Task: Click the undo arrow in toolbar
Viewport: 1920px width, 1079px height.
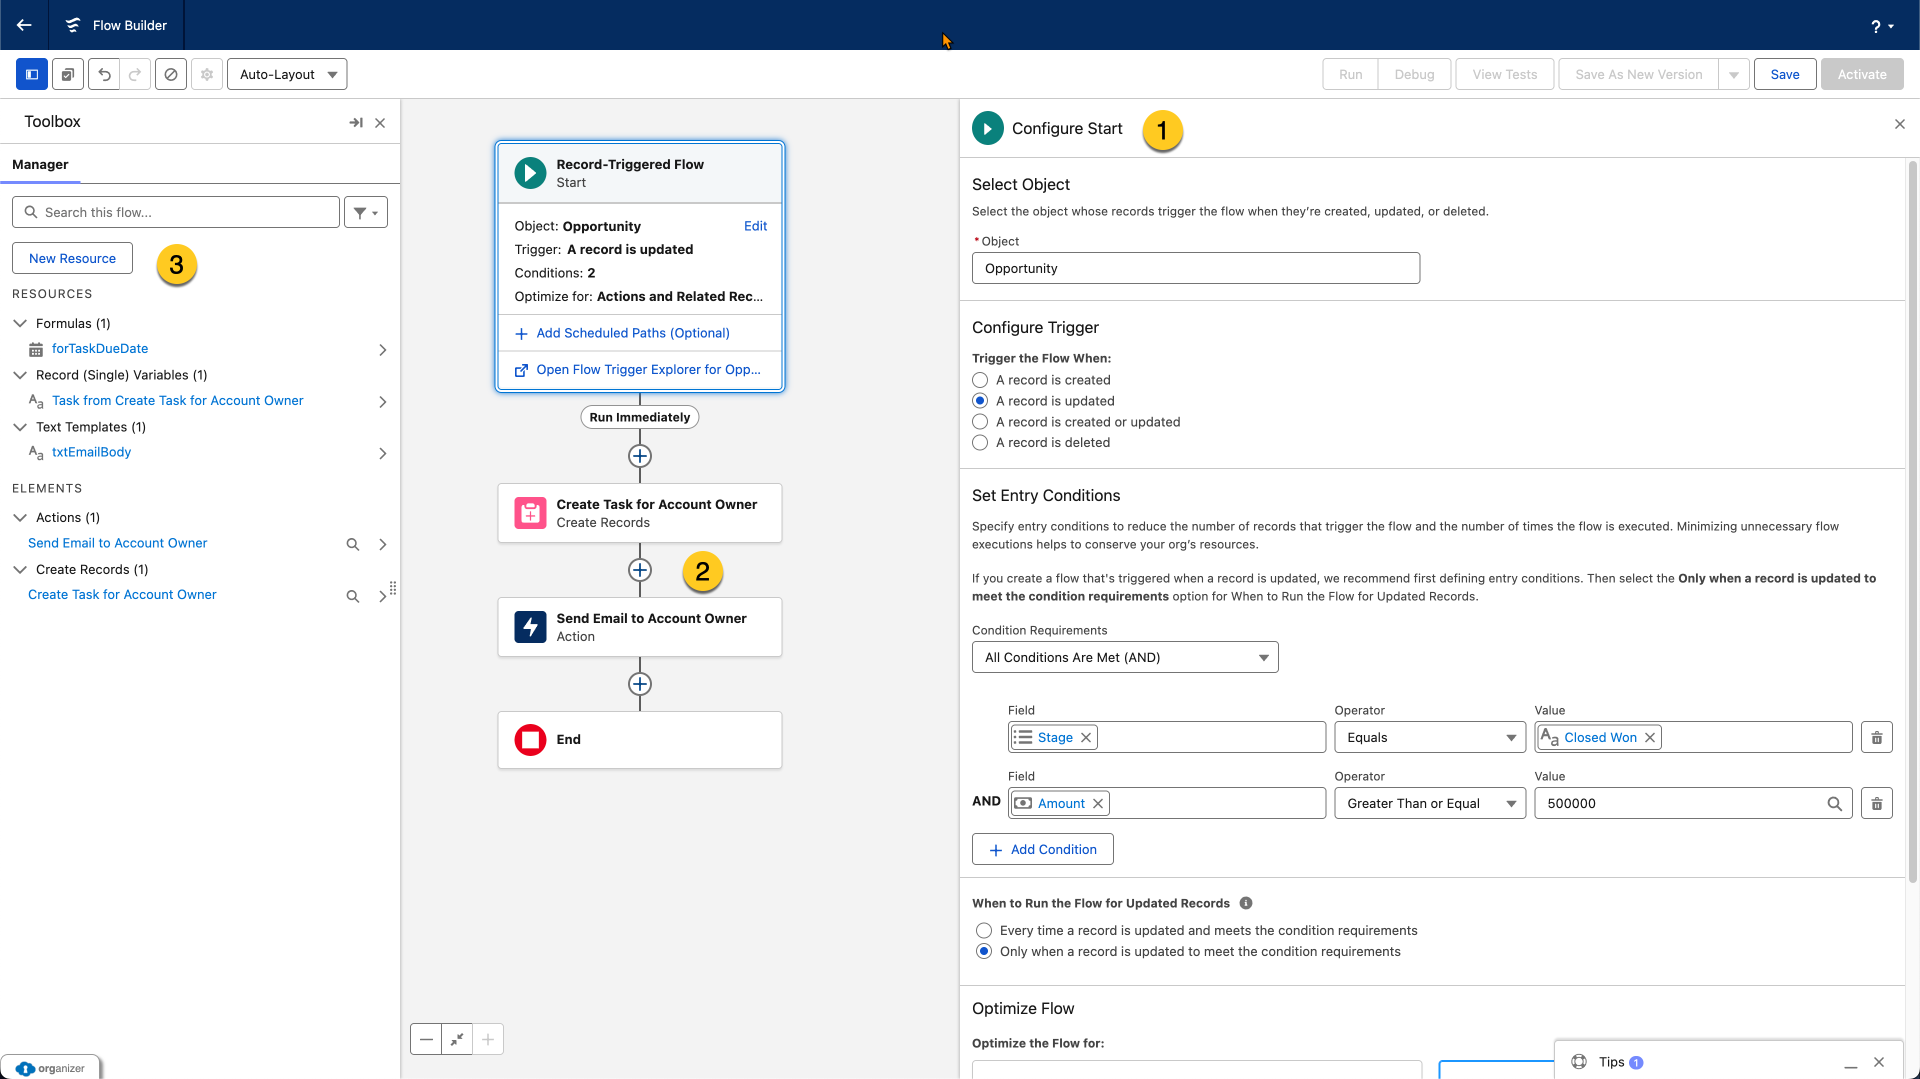Action: [104, 74]
